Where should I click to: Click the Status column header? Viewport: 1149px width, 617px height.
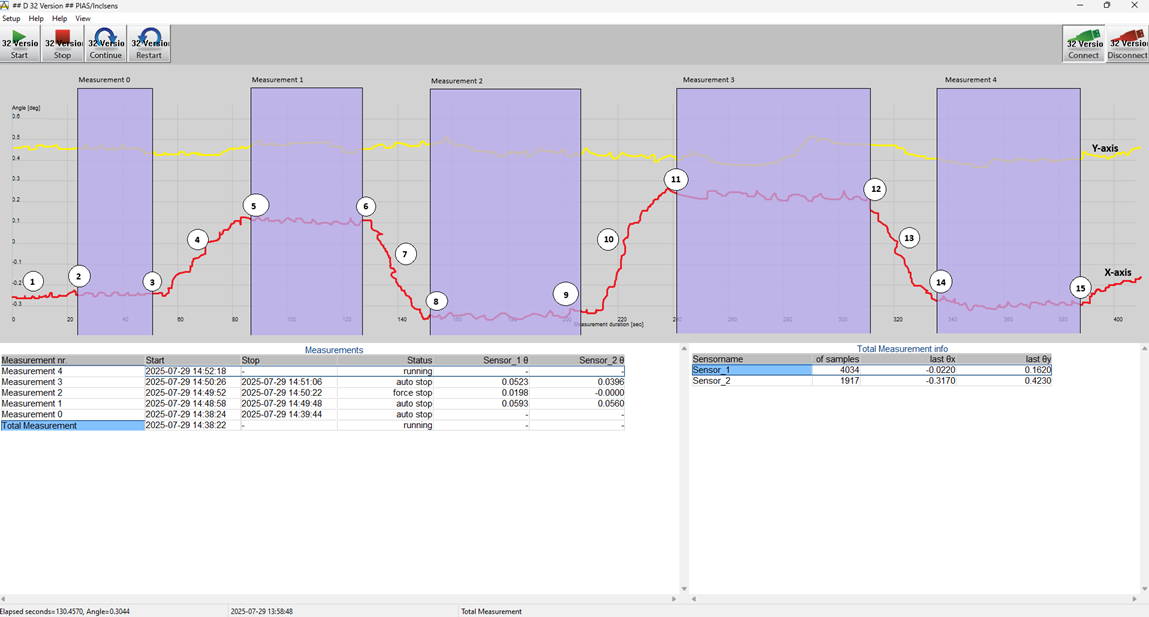pos(419,360)
